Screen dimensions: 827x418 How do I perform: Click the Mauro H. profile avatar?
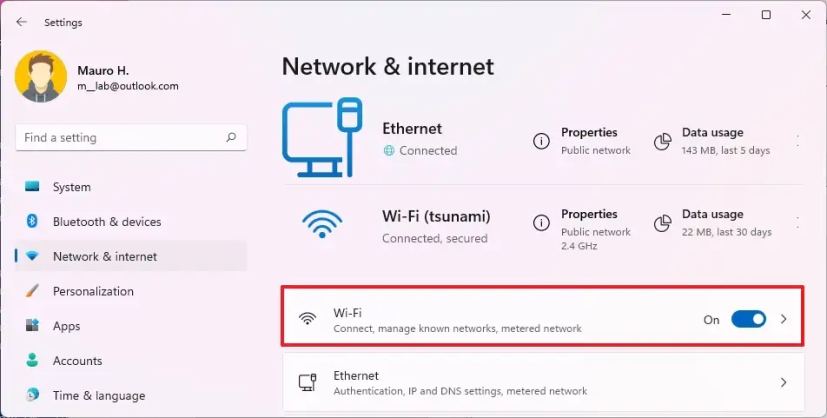click(41, 76)
